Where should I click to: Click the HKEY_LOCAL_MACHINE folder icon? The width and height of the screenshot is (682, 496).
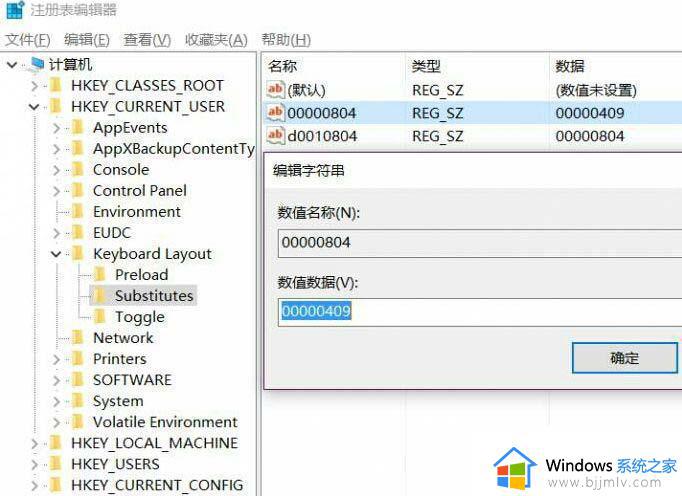(x=56, y=443)
